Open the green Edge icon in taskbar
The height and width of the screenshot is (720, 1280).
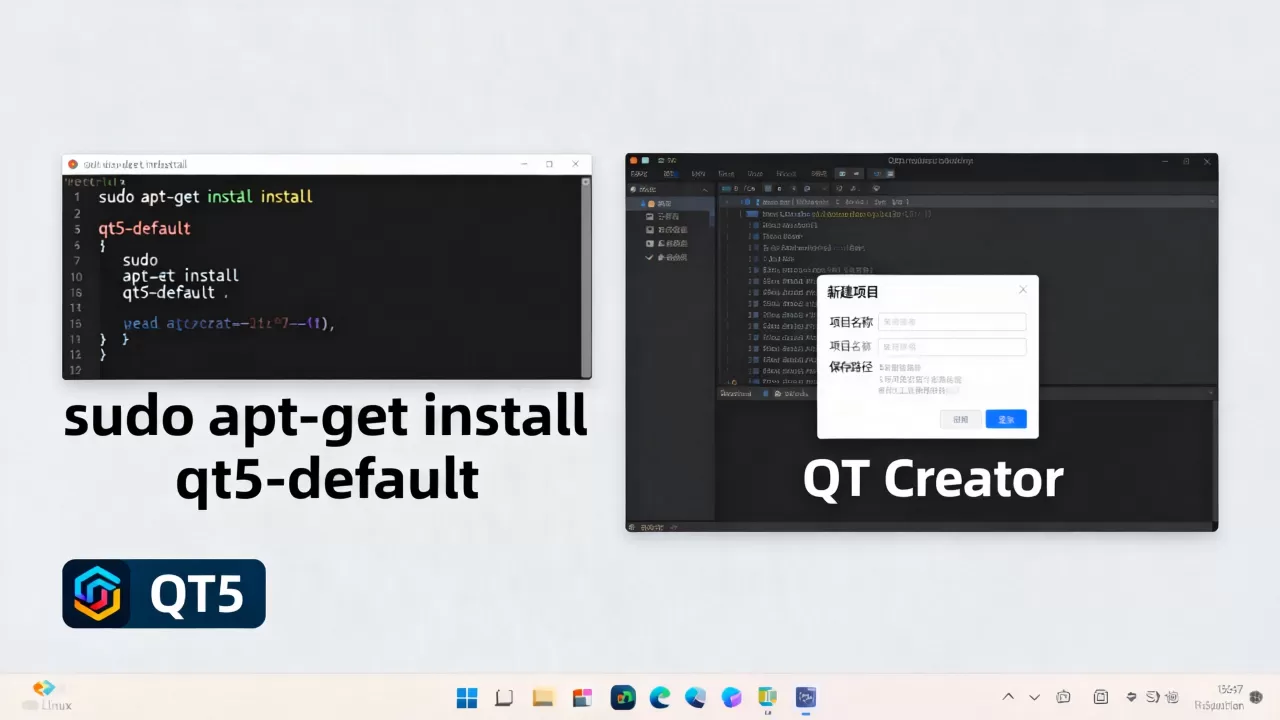[x=659, y=697]
